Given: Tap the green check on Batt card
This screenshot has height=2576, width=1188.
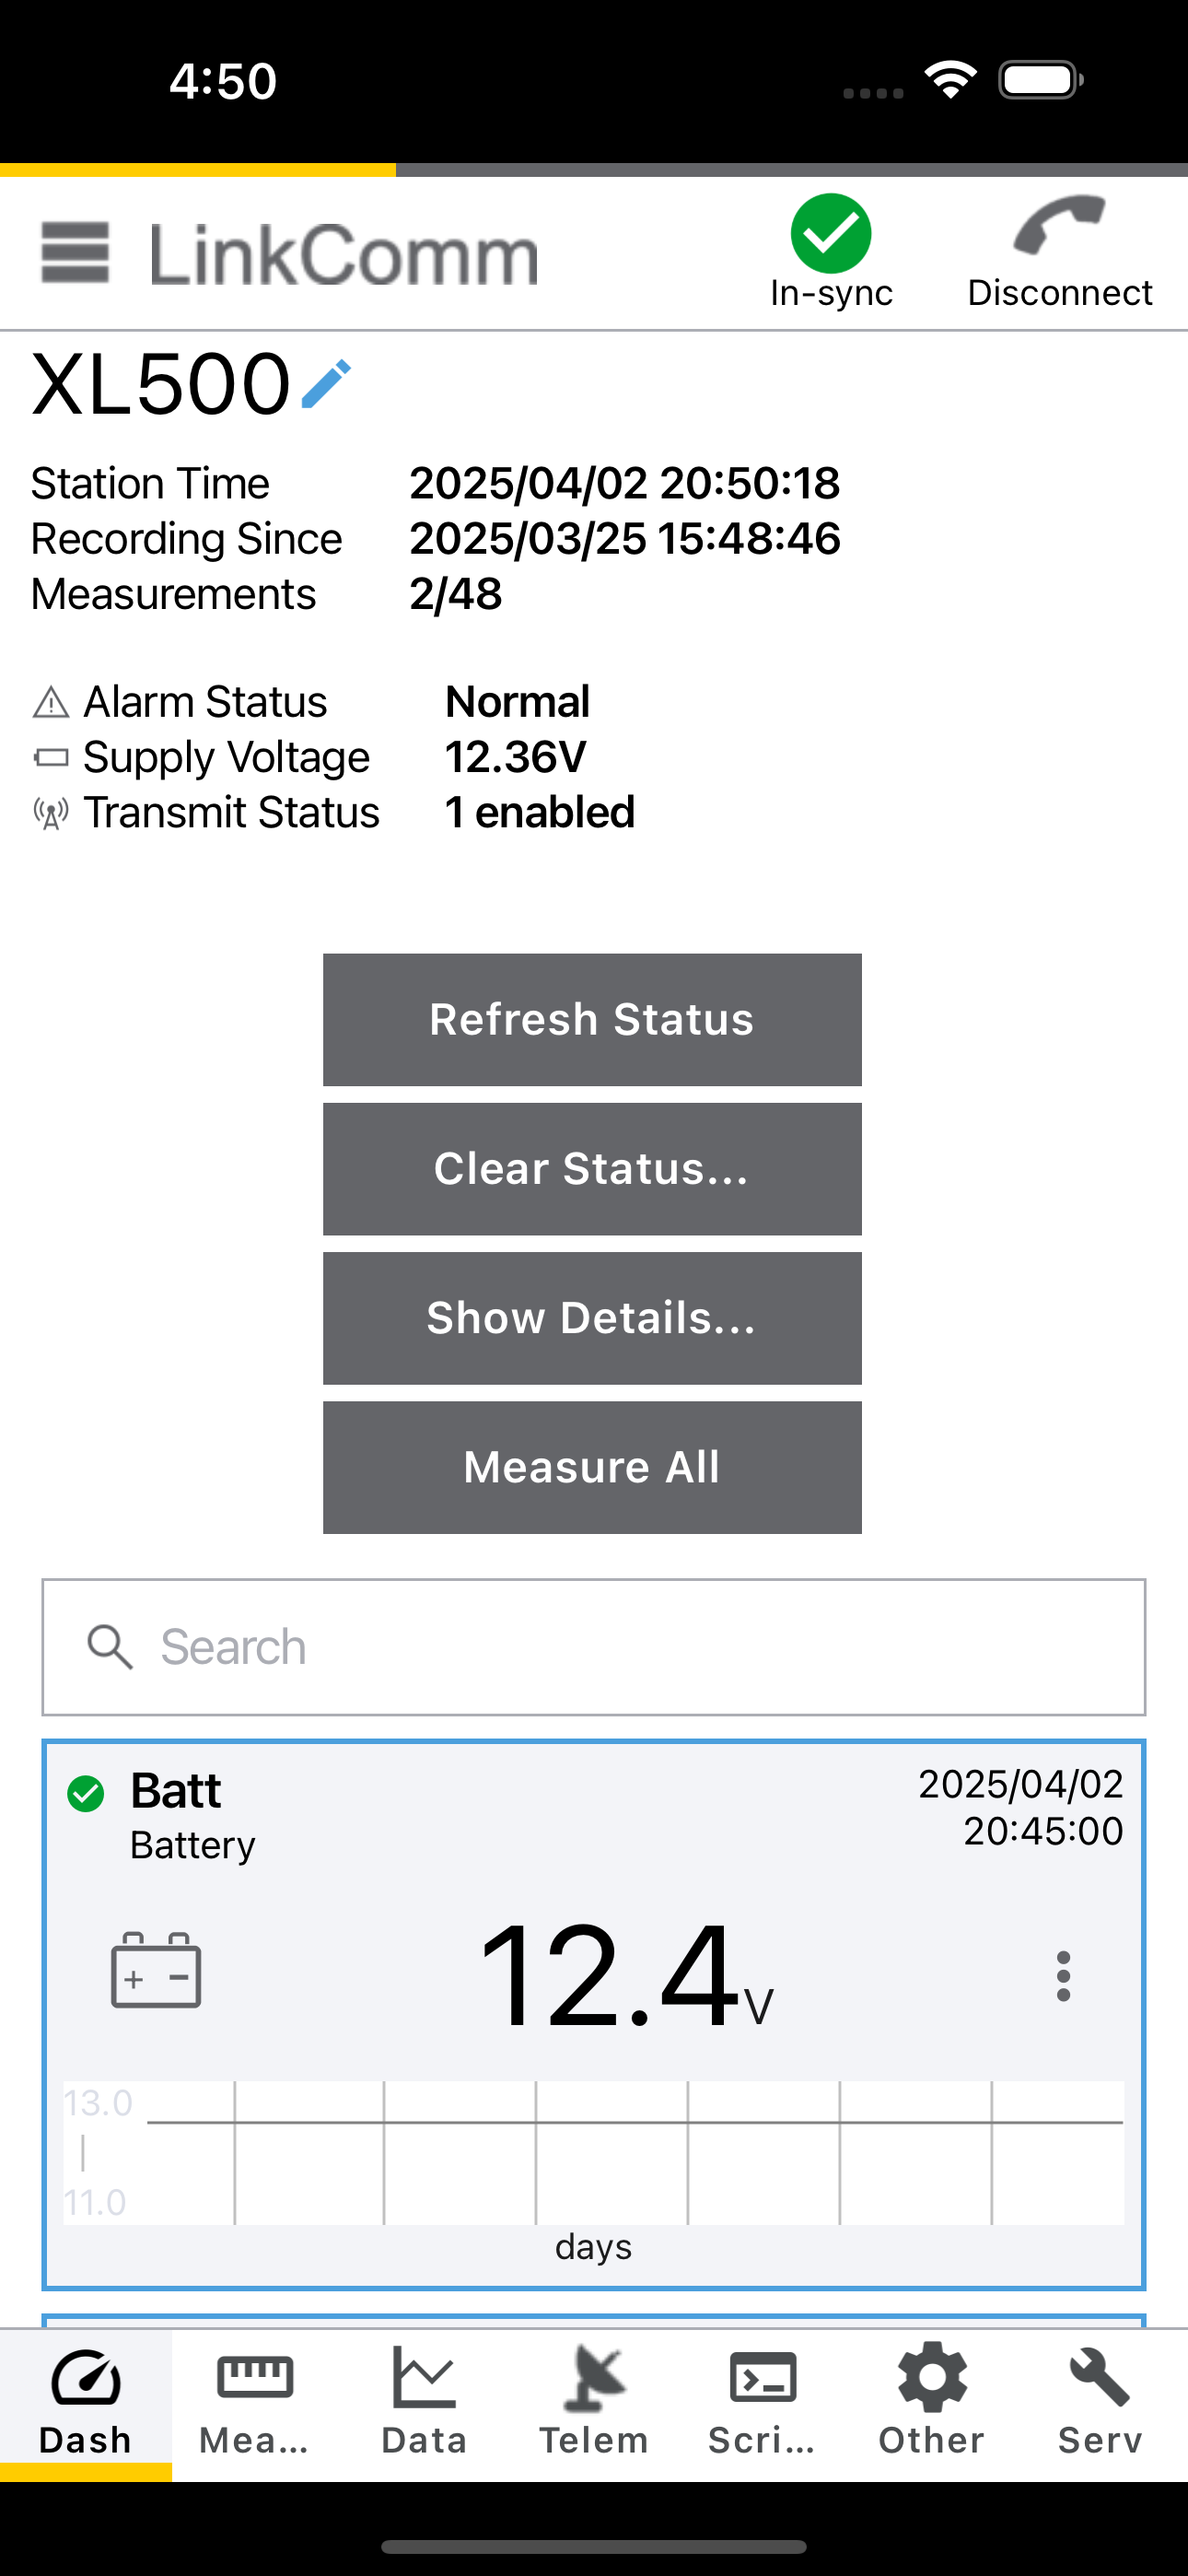Looking at the screenshot, I should 86,1794.
